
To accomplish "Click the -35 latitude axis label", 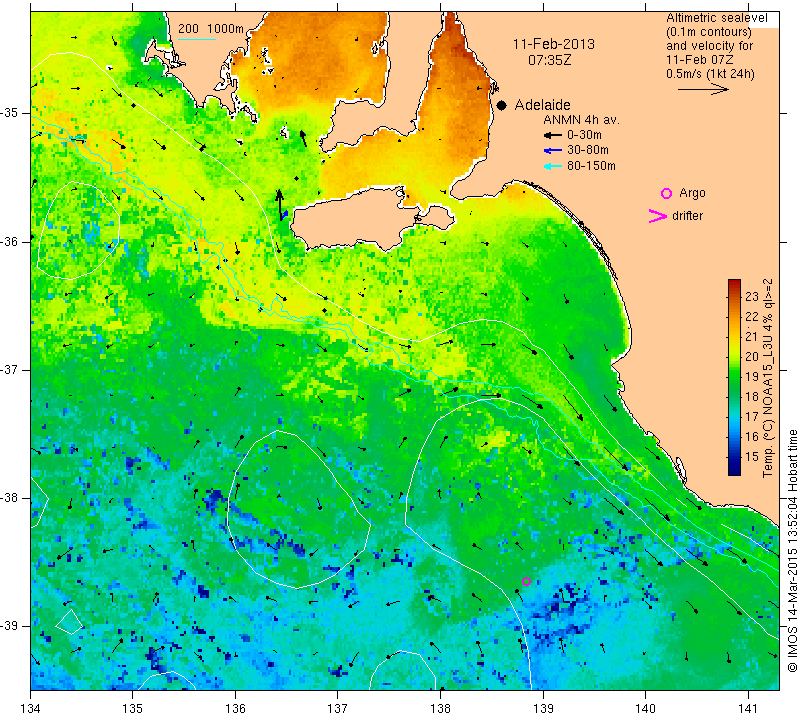I will click(10, 113).
